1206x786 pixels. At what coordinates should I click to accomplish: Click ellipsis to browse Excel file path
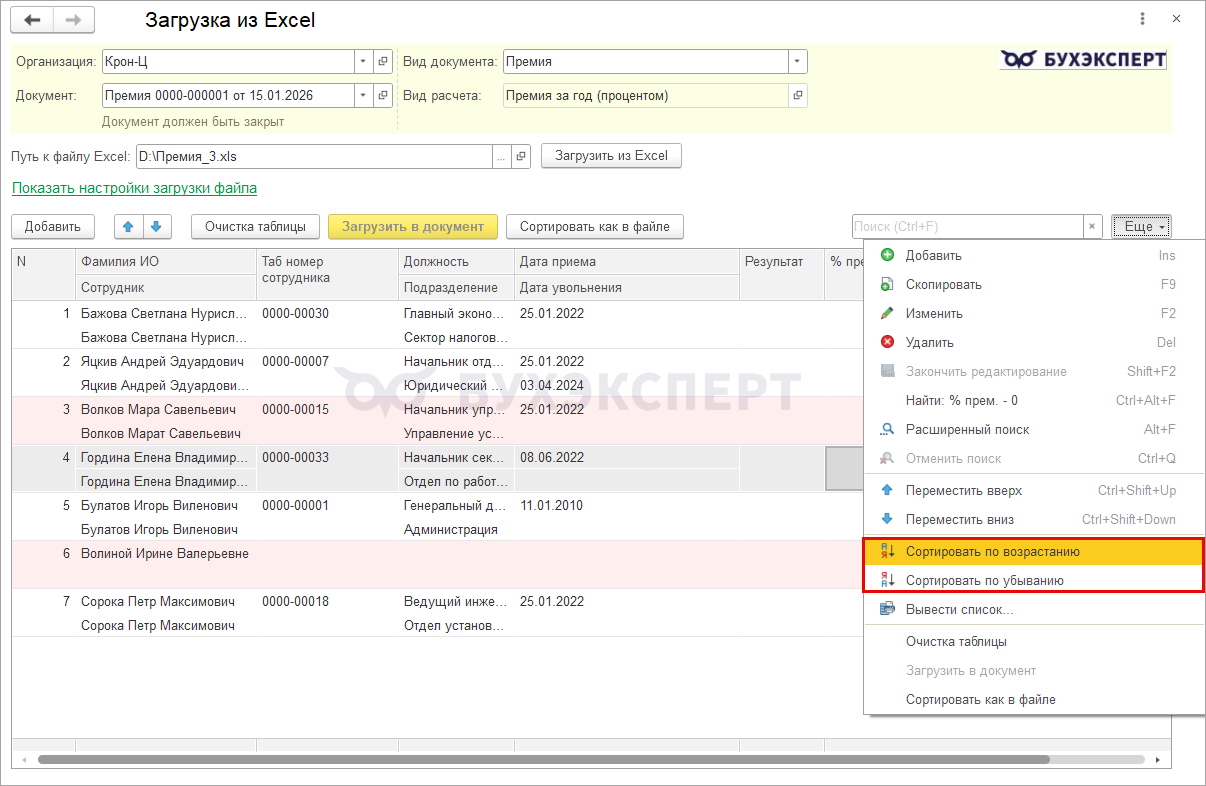click(x=501, y=157)
